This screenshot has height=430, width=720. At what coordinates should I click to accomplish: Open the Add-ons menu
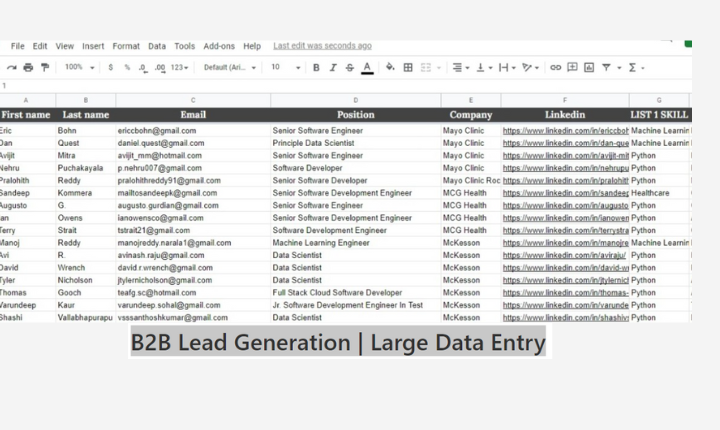[x=218, y=46]
